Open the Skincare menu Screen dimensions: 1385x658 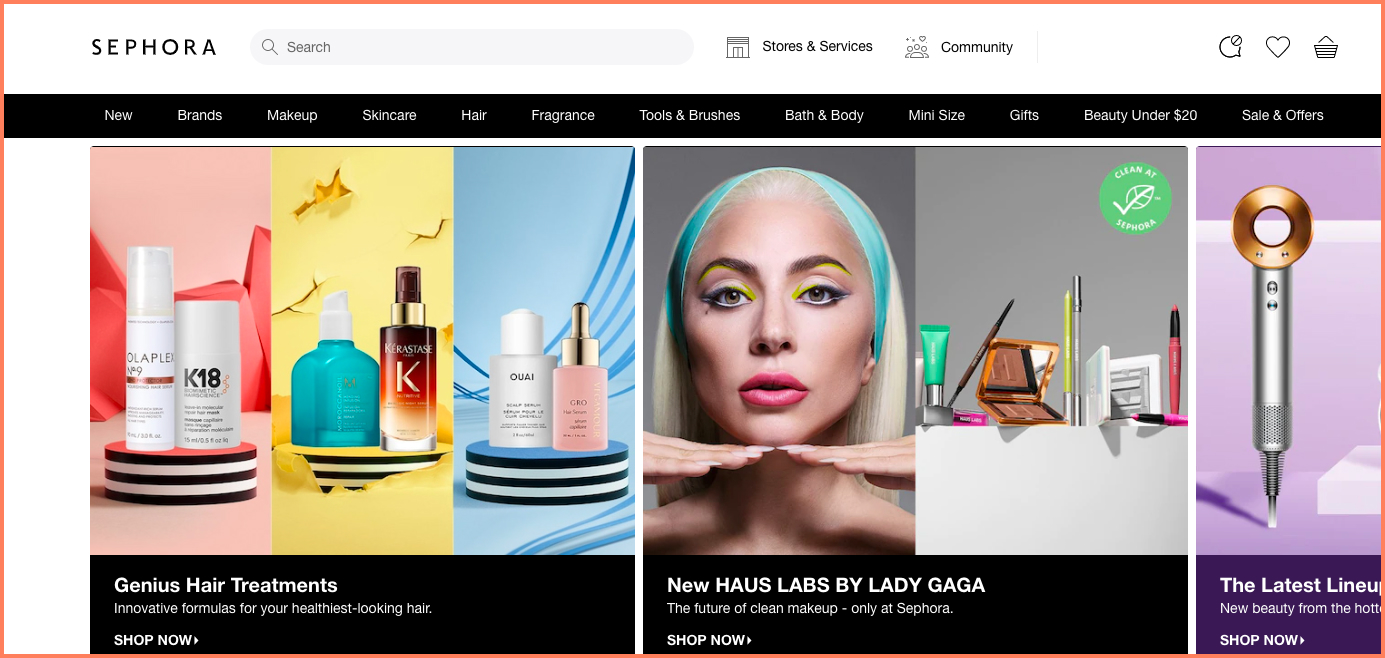click(389, 115)
